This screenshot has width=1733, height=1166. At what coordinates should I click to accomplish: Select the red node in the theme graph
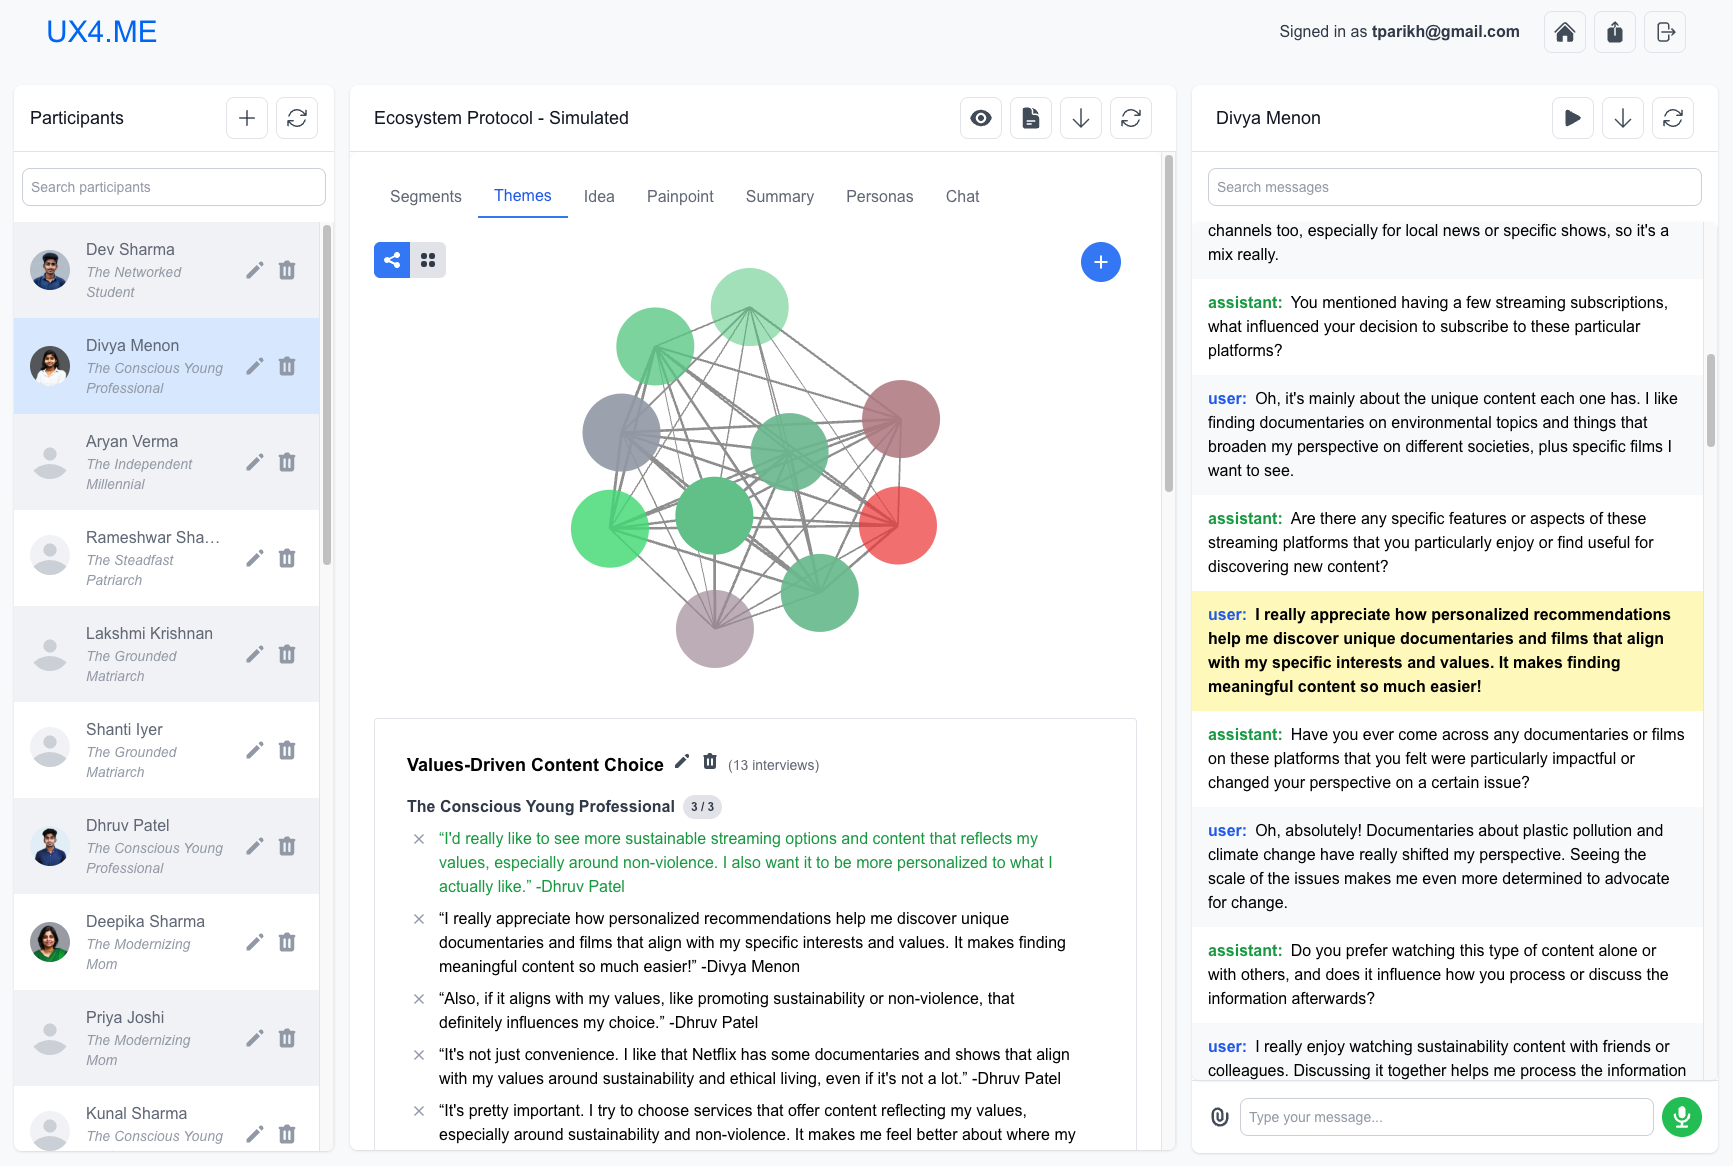pyautogui.click(x=898, y=524)
